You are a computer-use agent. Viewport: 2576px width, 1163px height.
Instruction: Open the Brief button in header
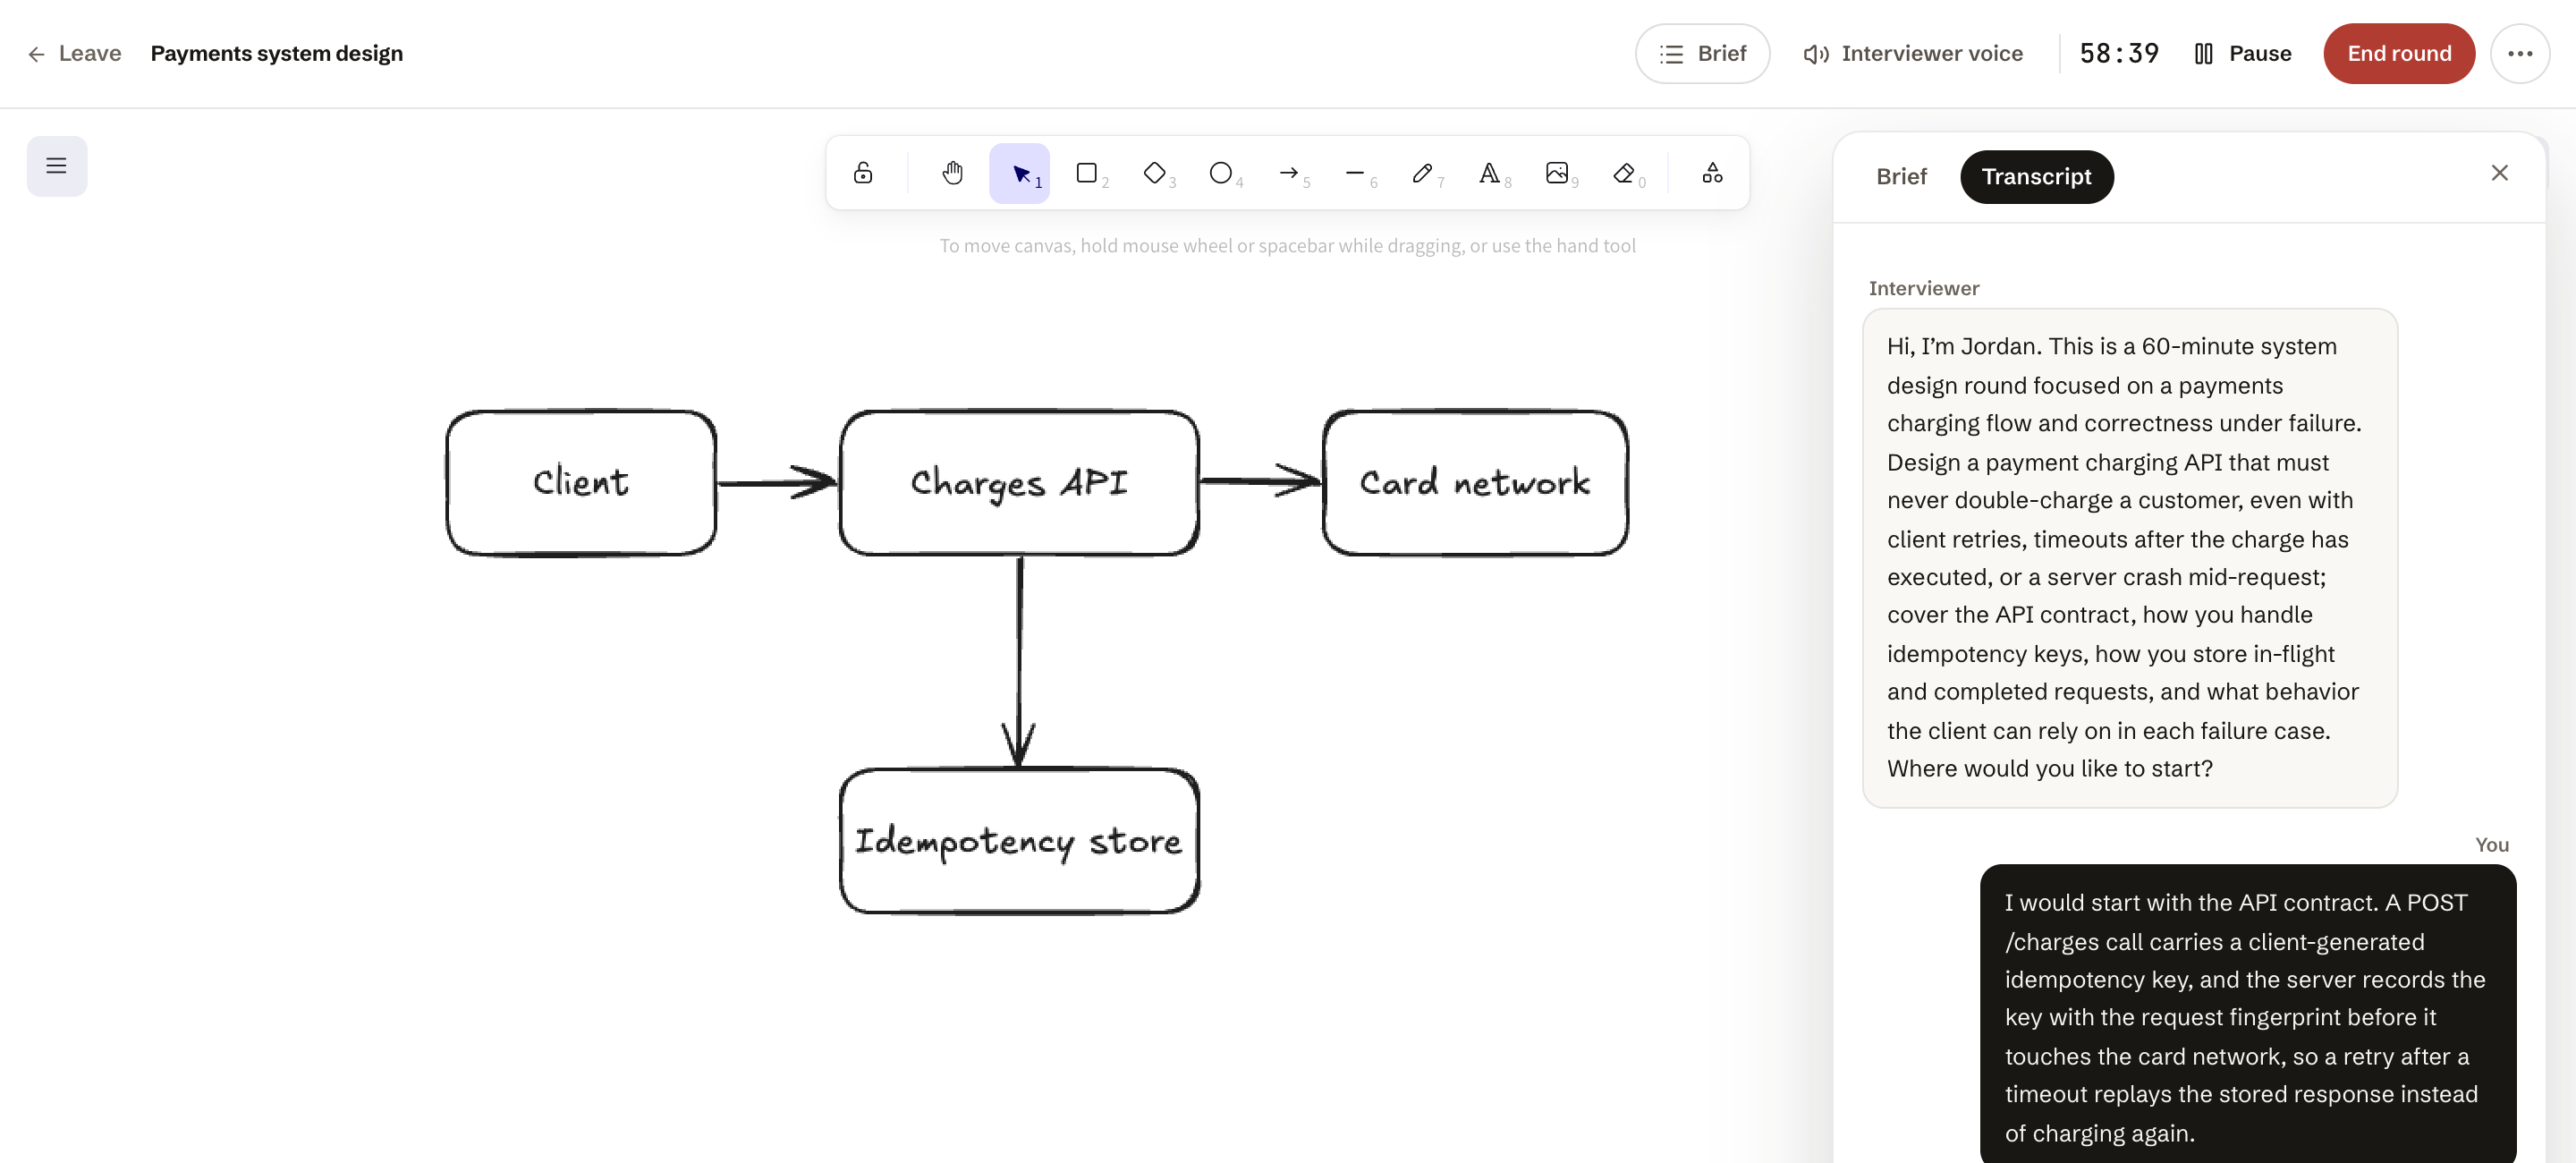1702,54
